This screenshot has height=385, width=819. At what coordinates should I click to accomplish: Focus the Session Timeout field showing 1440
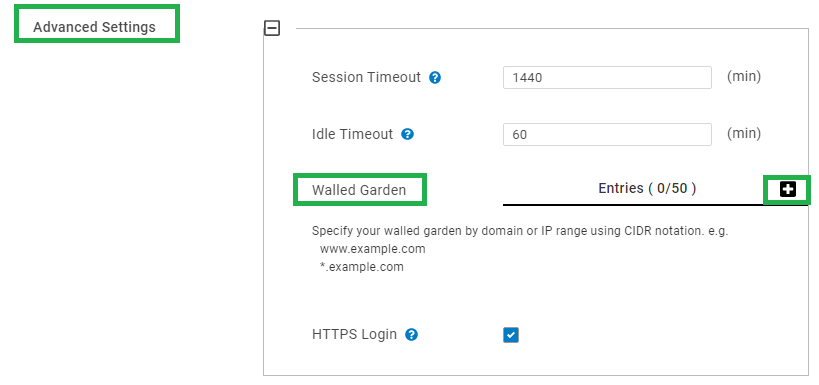point(607,77)
